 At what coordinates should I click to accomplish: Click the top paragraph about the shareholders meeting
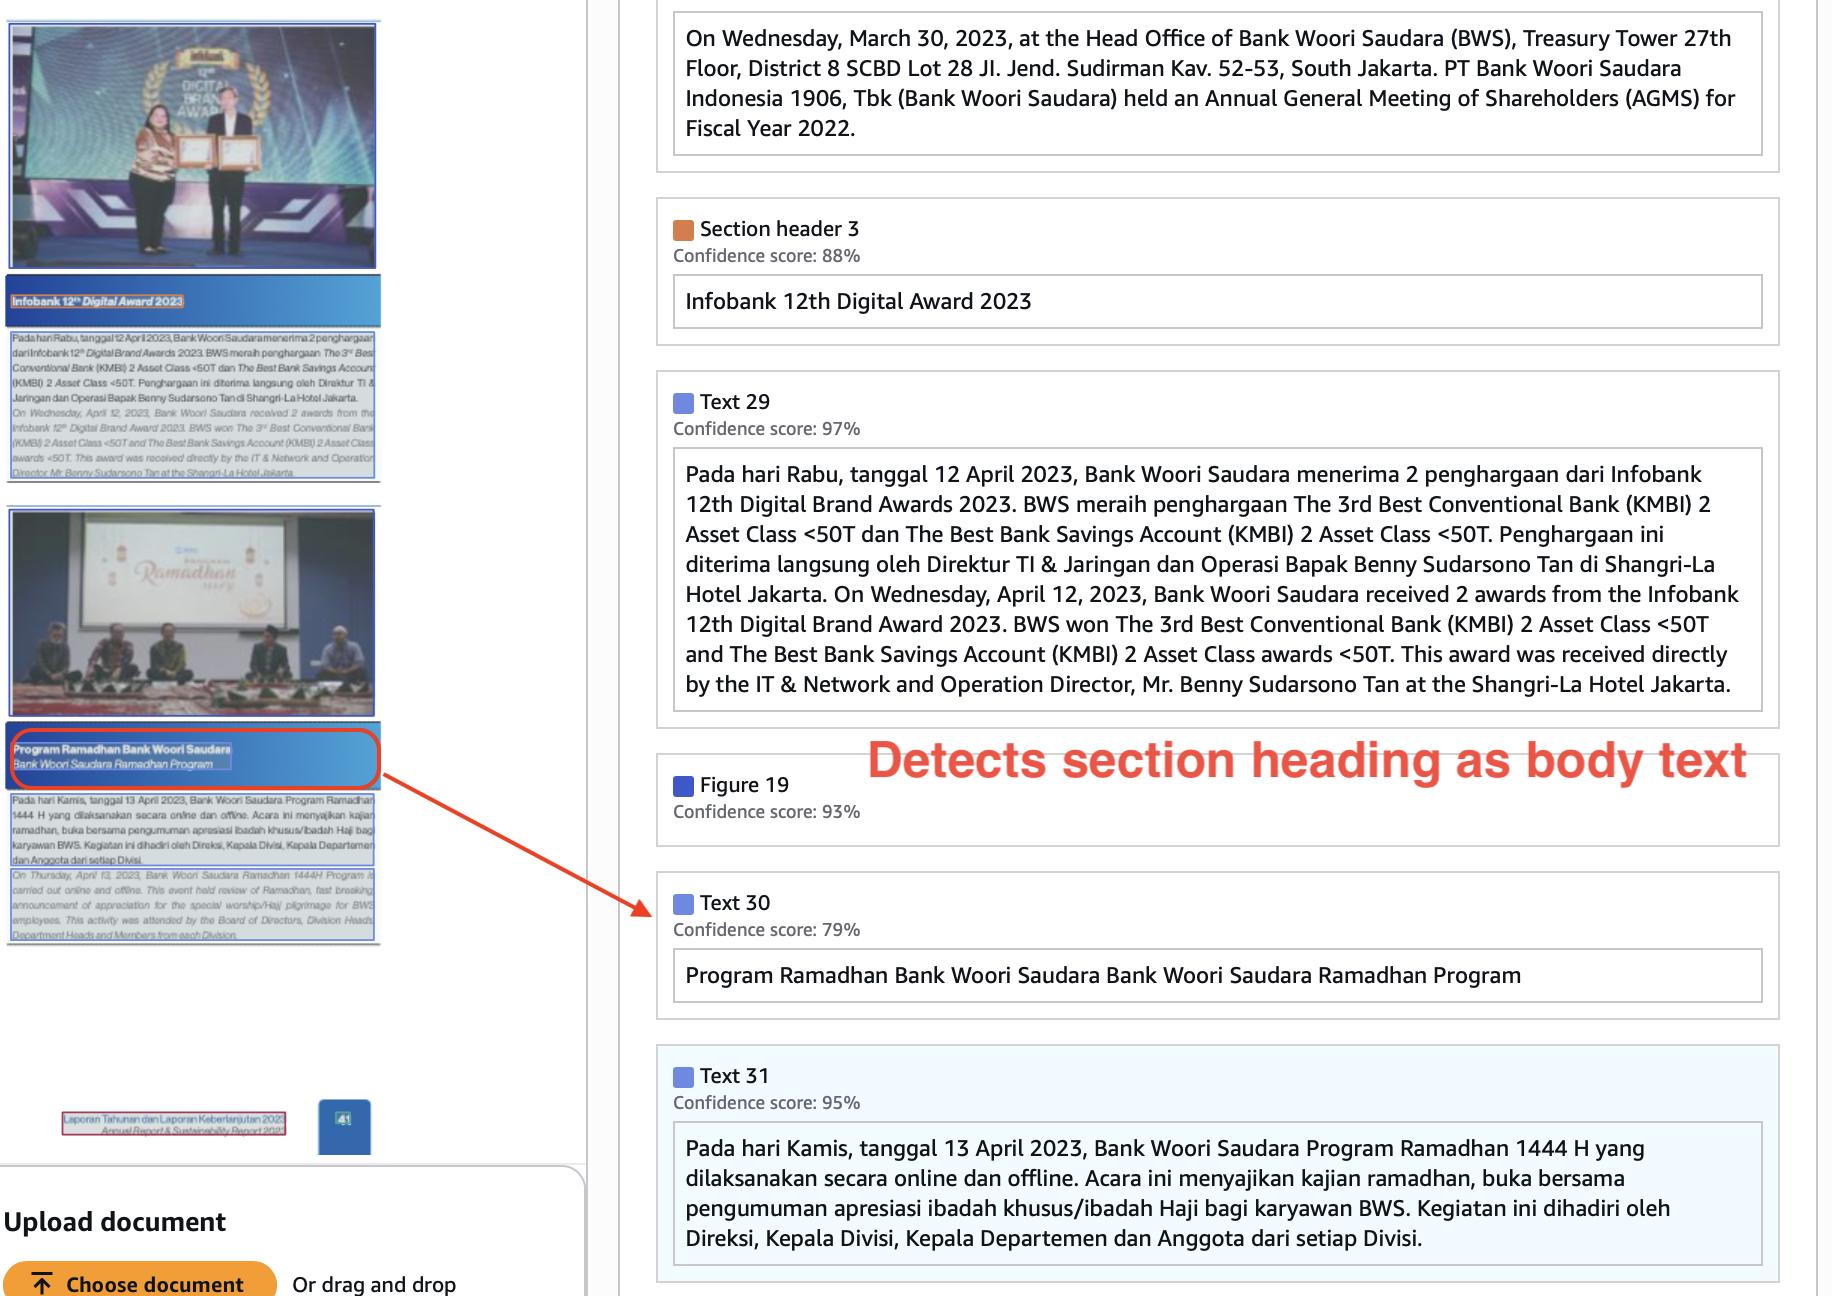tap(1216, 84)
